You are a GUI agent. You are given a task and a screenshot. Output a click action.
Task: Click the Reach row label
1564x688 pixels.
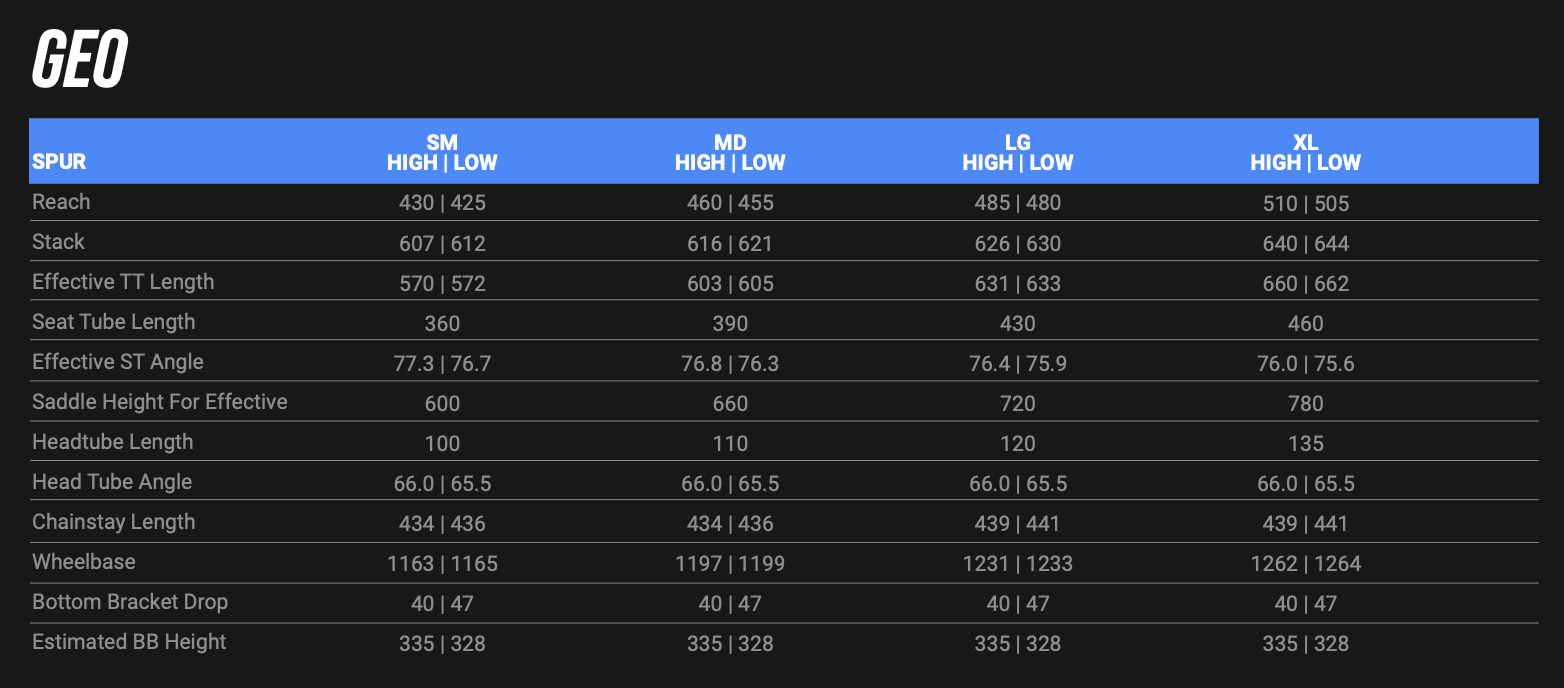coord(61,202)
